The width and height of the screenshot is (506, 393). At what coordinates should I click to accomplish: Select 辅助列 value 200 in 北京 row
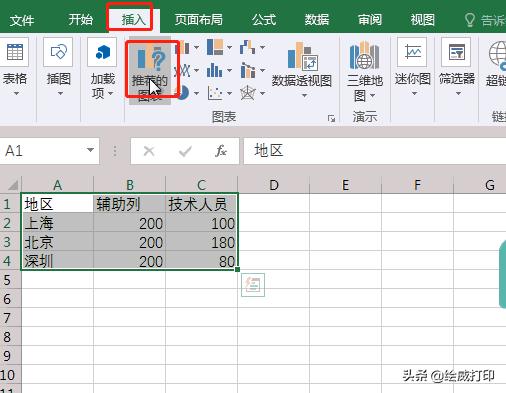click(129, 242)
